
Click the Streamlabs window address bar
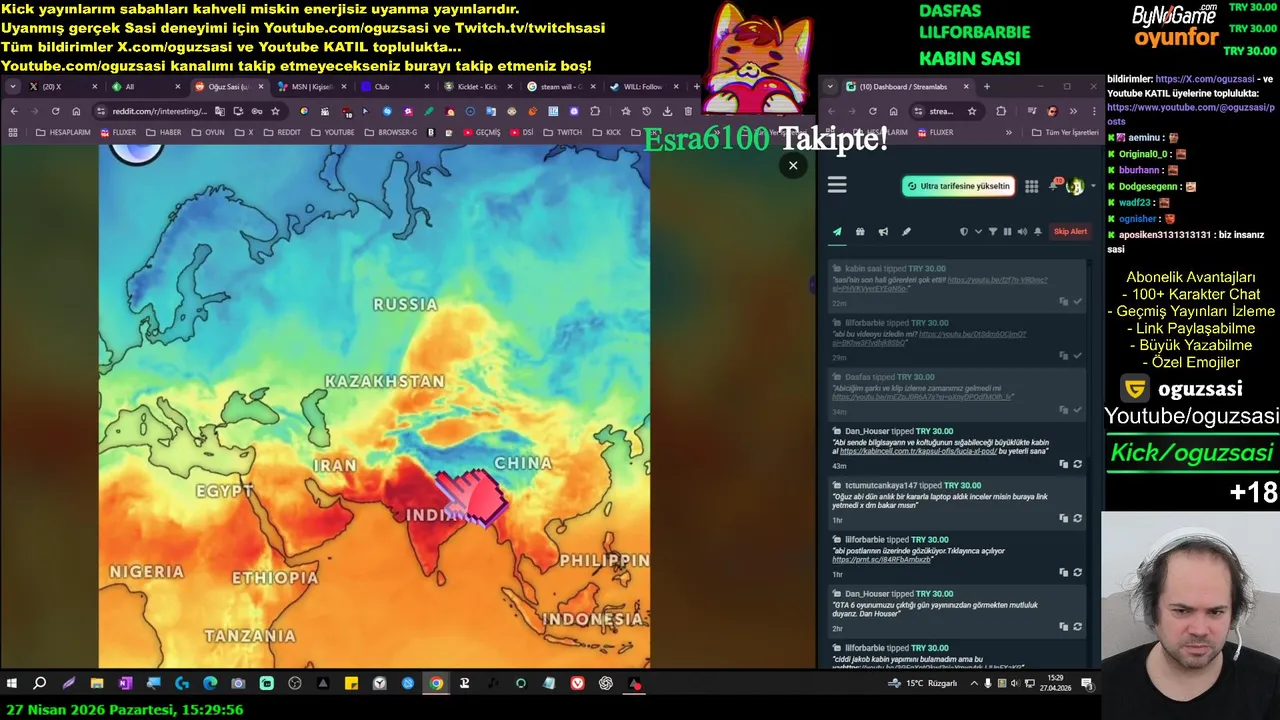tap(945, 111)
